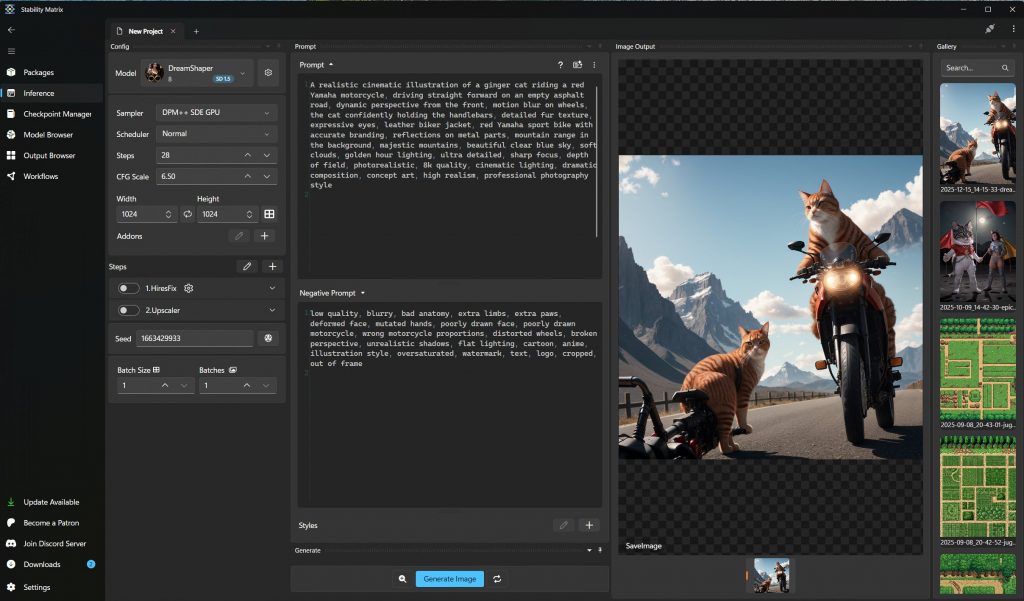Click the Generate Image button
The height and width of the screenshot is (601, 1024).
pyautogui.click(x=449, y=579)
